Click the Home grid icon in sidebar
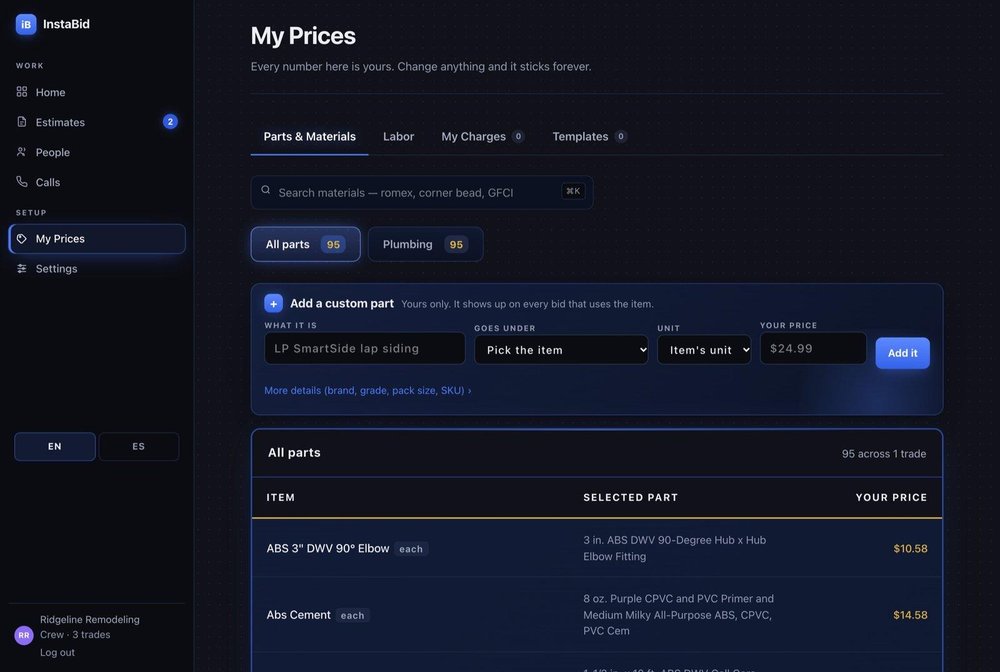Screen dimensions: 1000x672 tap(22, 92)
